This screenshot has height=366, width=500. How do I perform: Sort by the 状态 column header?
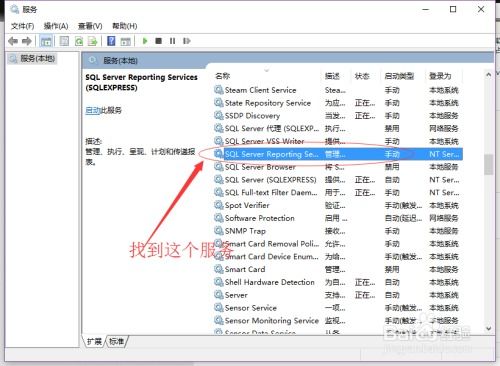click(x=362, y=76)
